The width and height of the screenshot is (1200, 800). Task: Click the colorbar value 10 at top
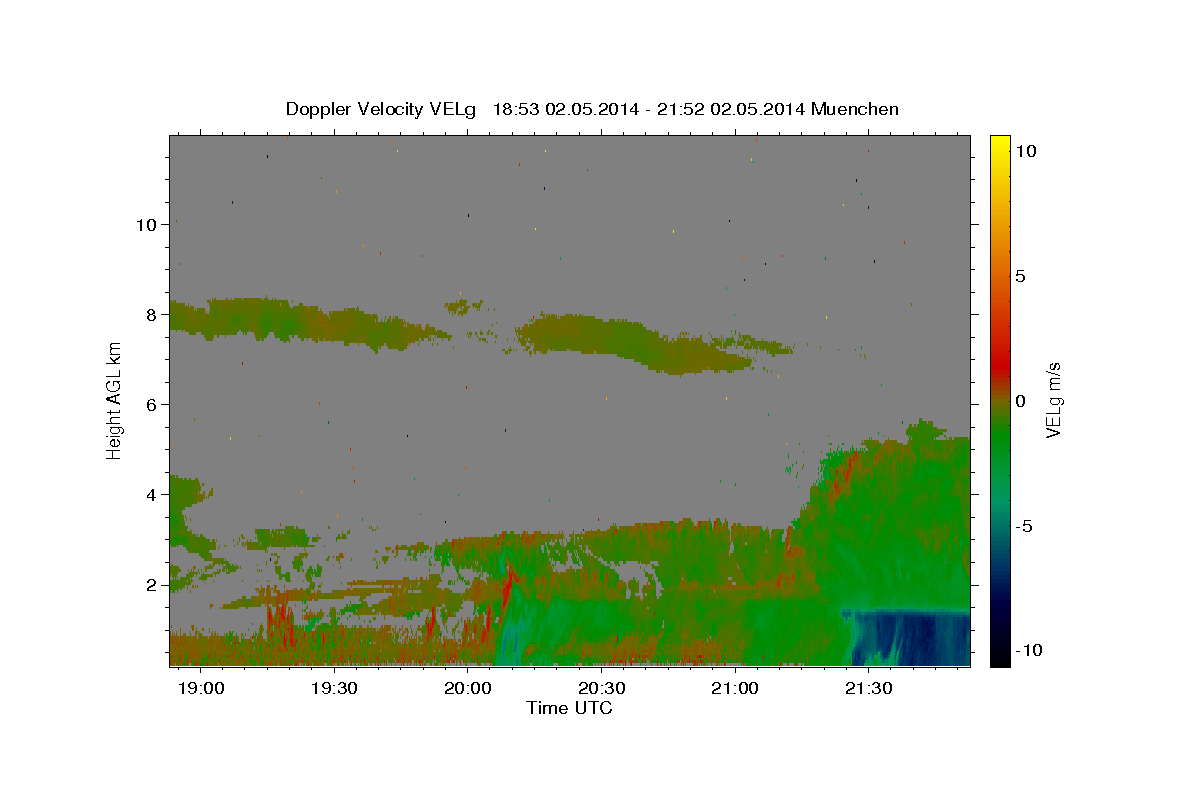(x=1026, y=150)
